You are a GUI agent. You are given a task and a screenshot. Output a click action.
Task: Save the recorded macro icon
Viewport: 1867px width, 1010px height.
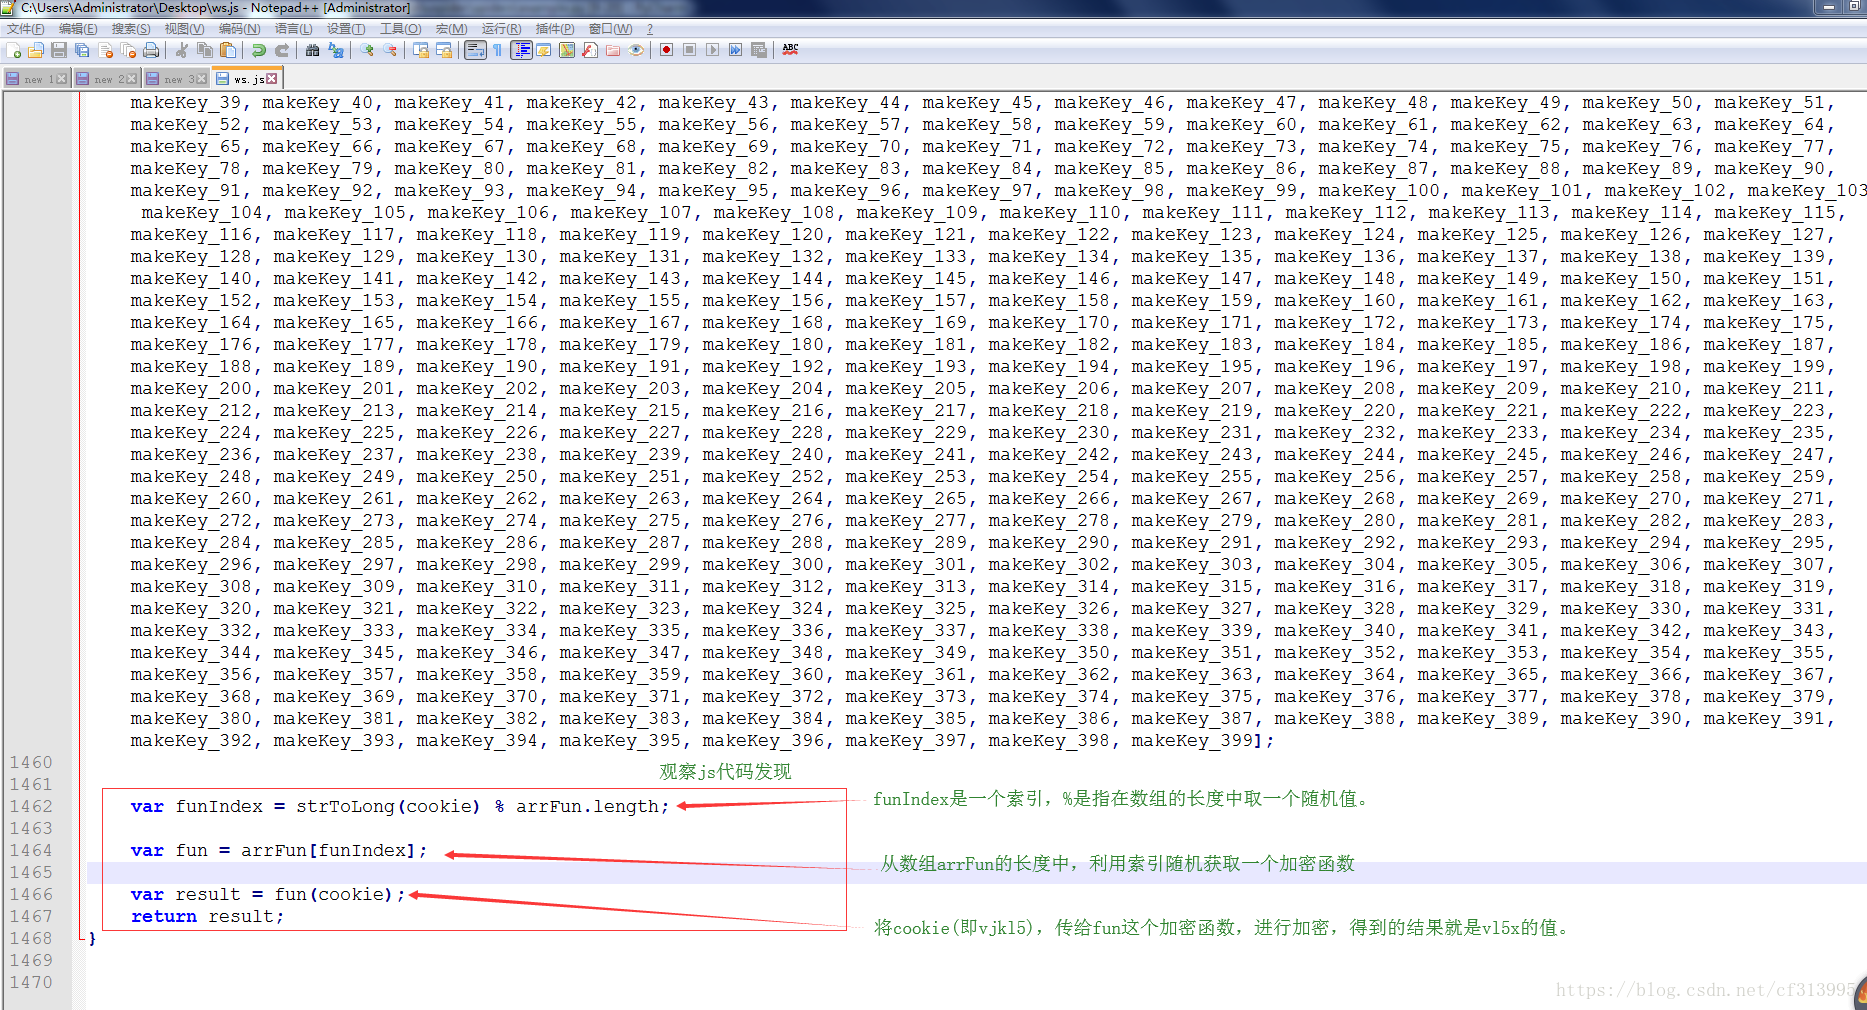pyautogui.click(x=759, y=50)
